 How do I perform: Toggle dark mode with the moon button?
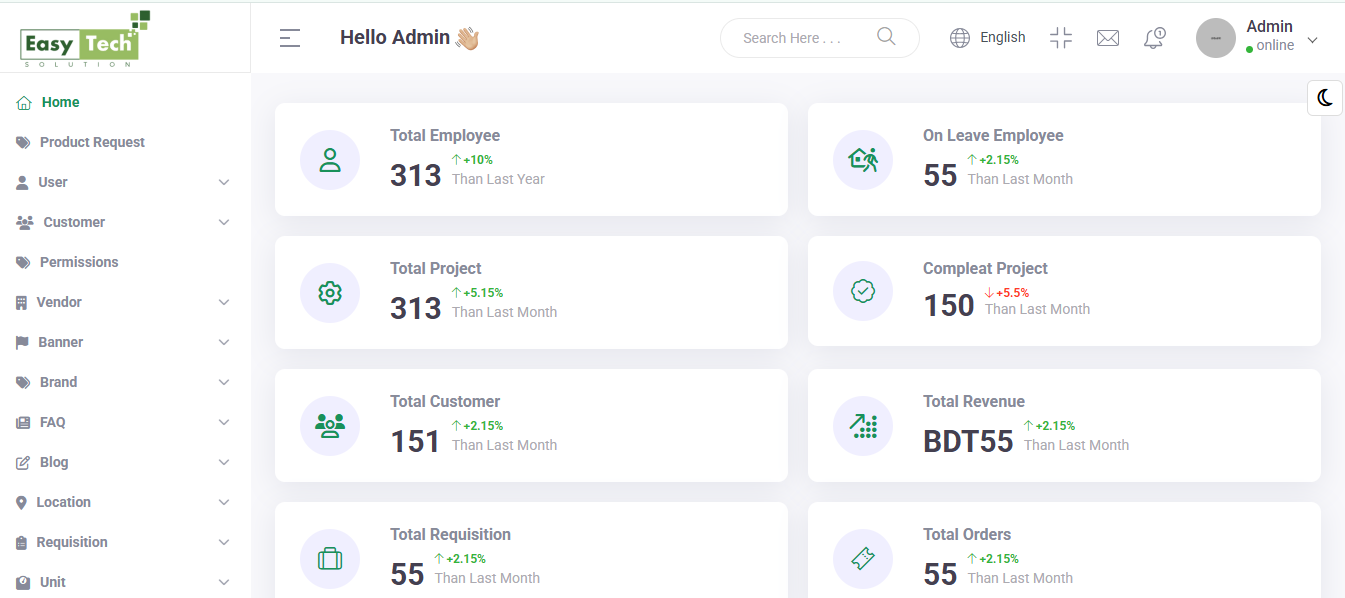pyautogui.click(x=1324, y=97)
